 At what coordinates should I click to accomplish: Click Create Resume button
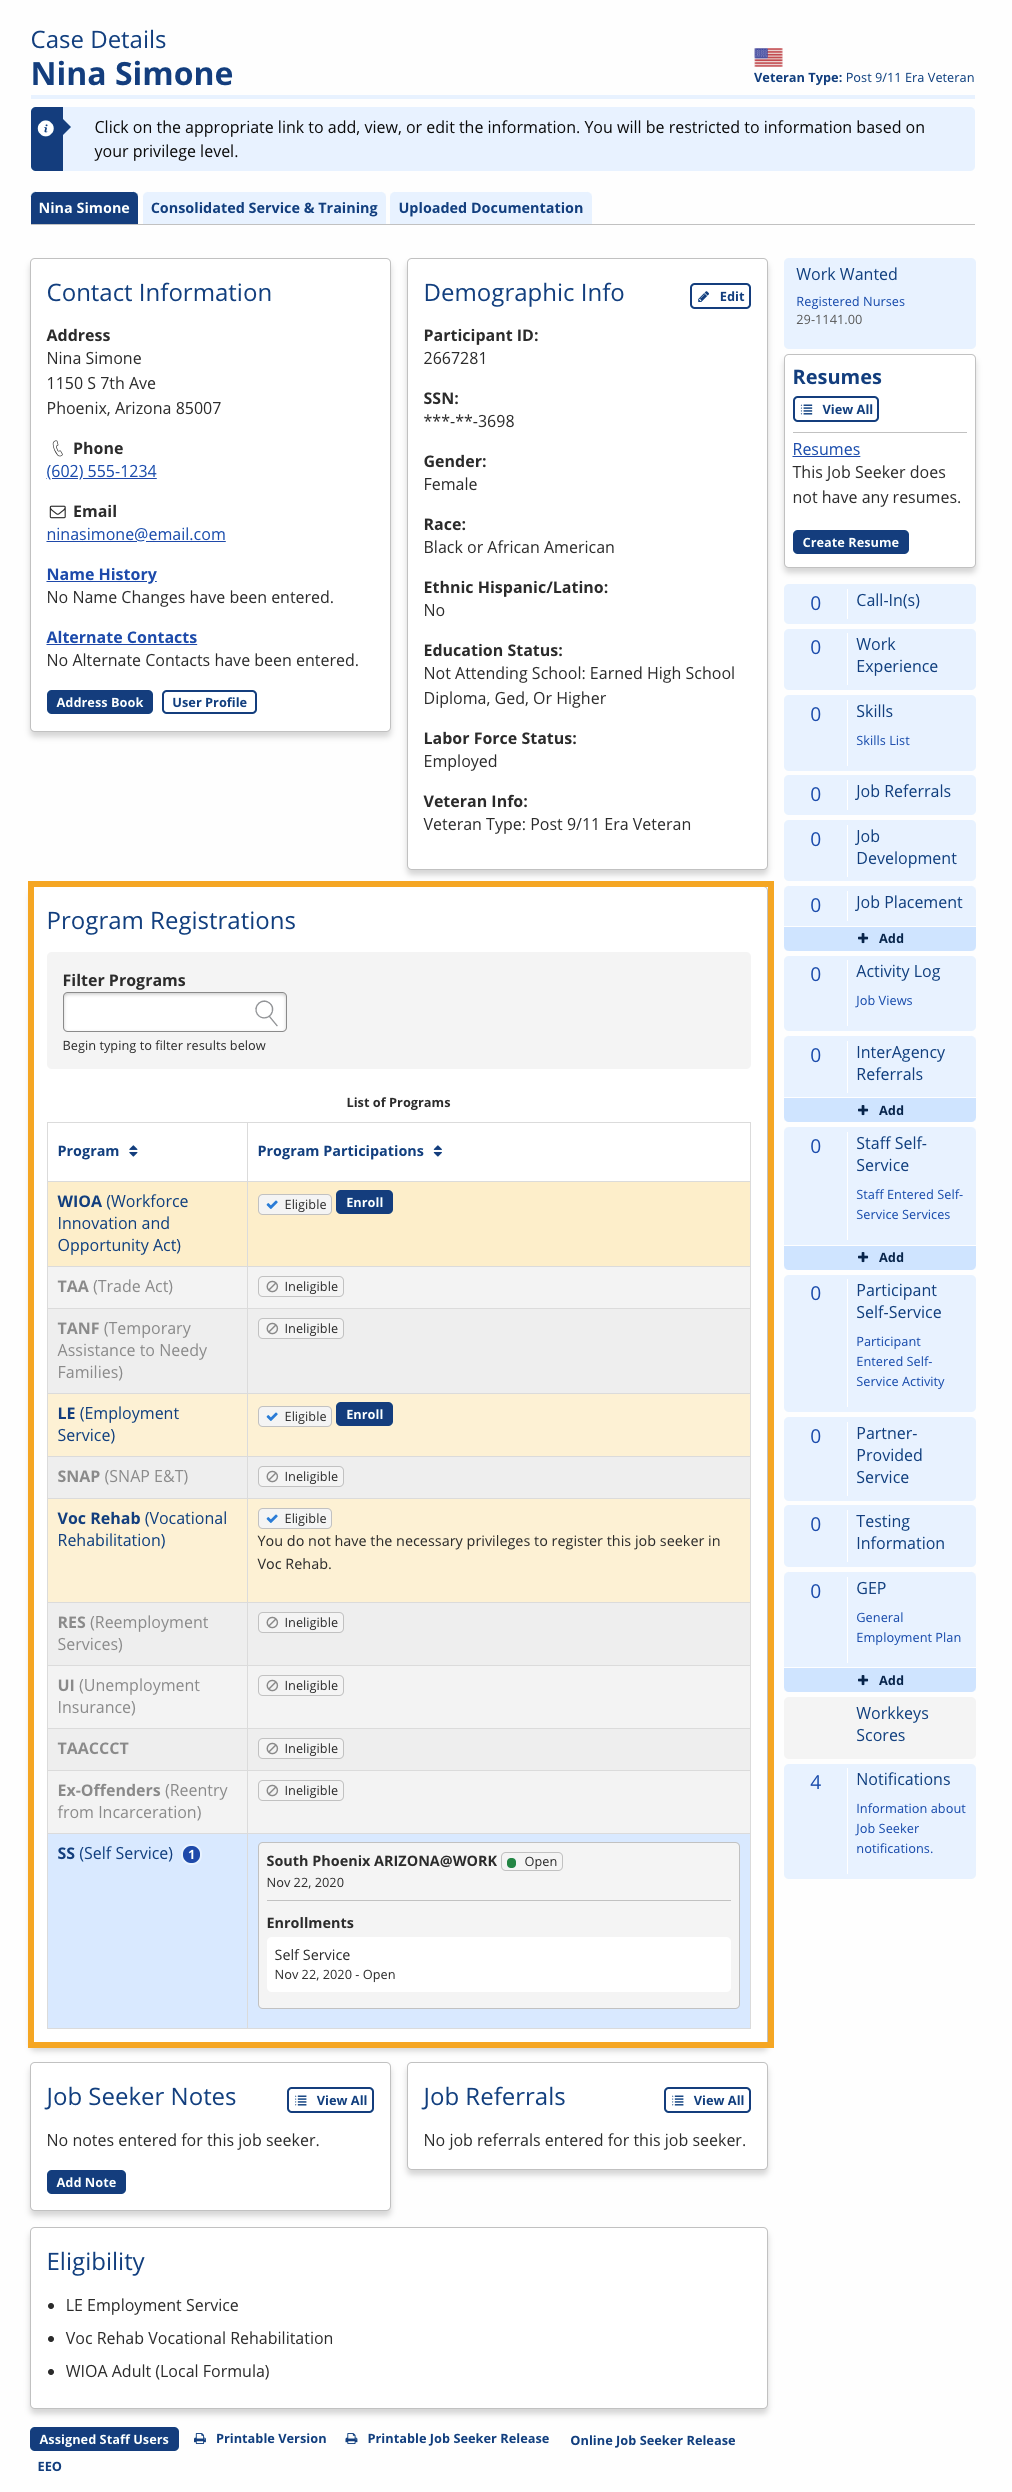[x=850, y=542]
